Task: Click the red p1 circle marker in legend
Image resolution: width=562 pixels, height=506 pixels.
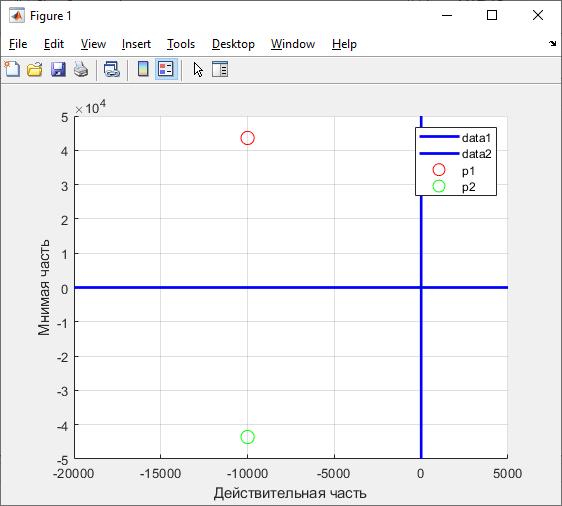Action: click(x=439, y=170)
